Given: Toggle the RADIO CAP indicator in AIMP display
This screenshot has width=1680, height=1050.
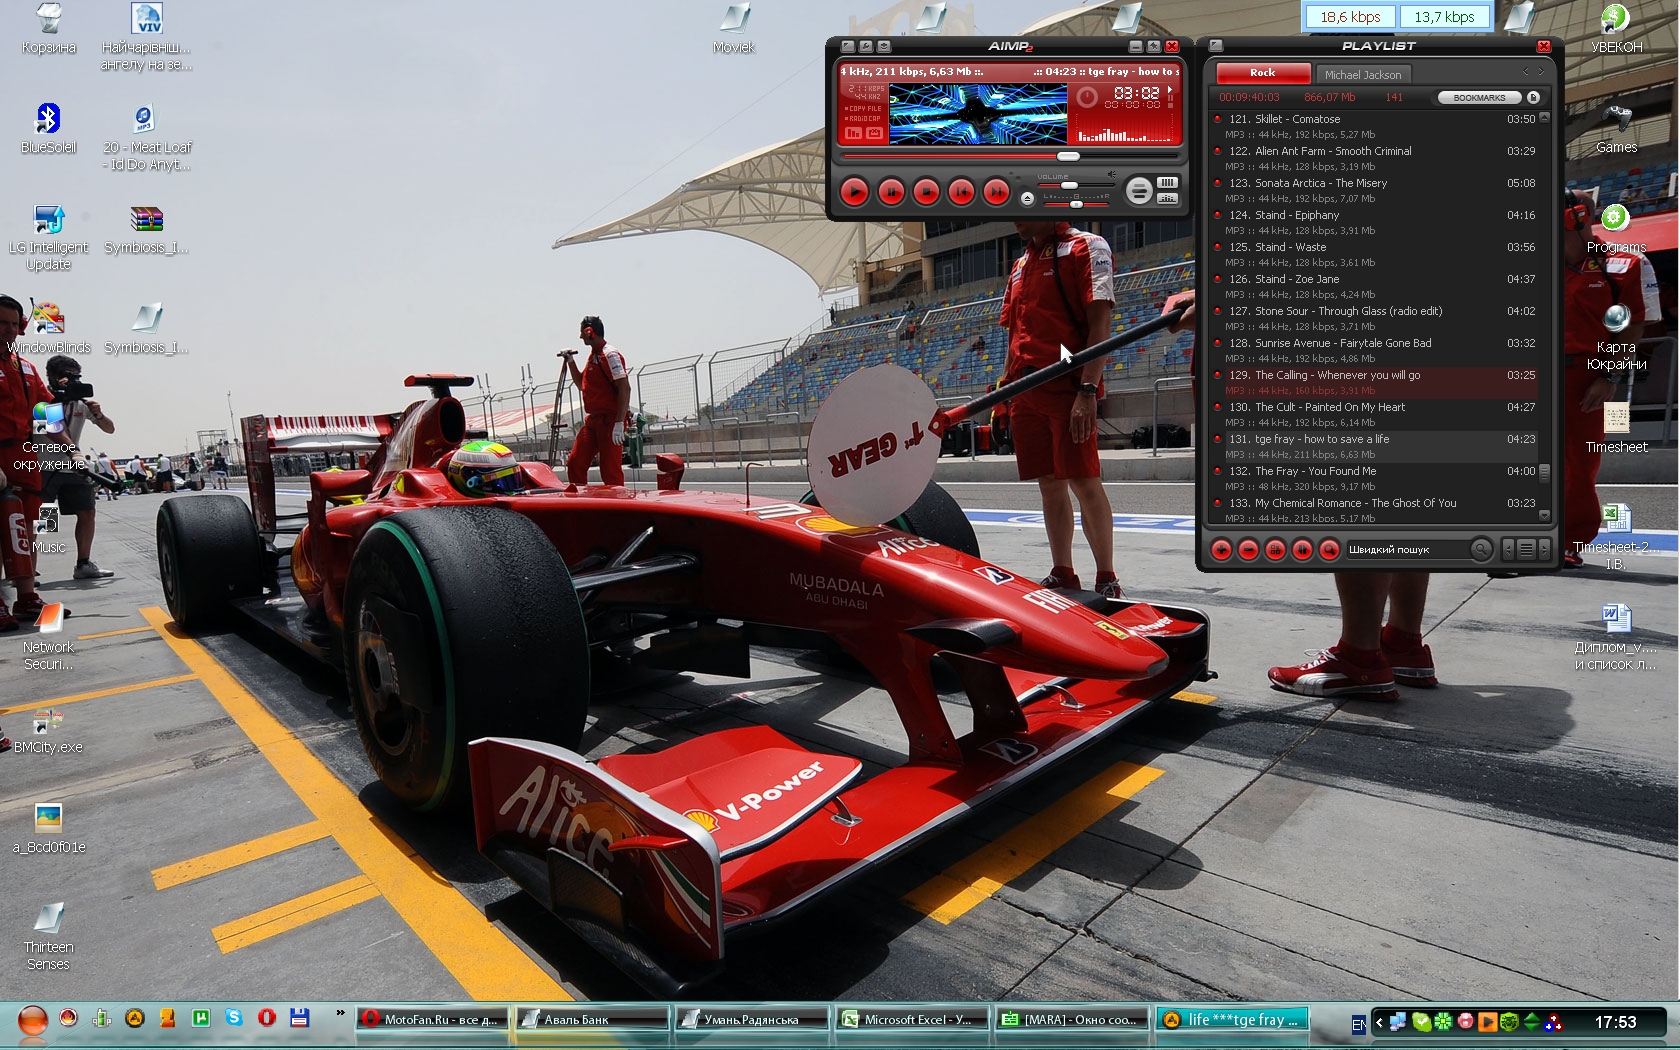Looking at the screenshot, I should click(863, 118).
